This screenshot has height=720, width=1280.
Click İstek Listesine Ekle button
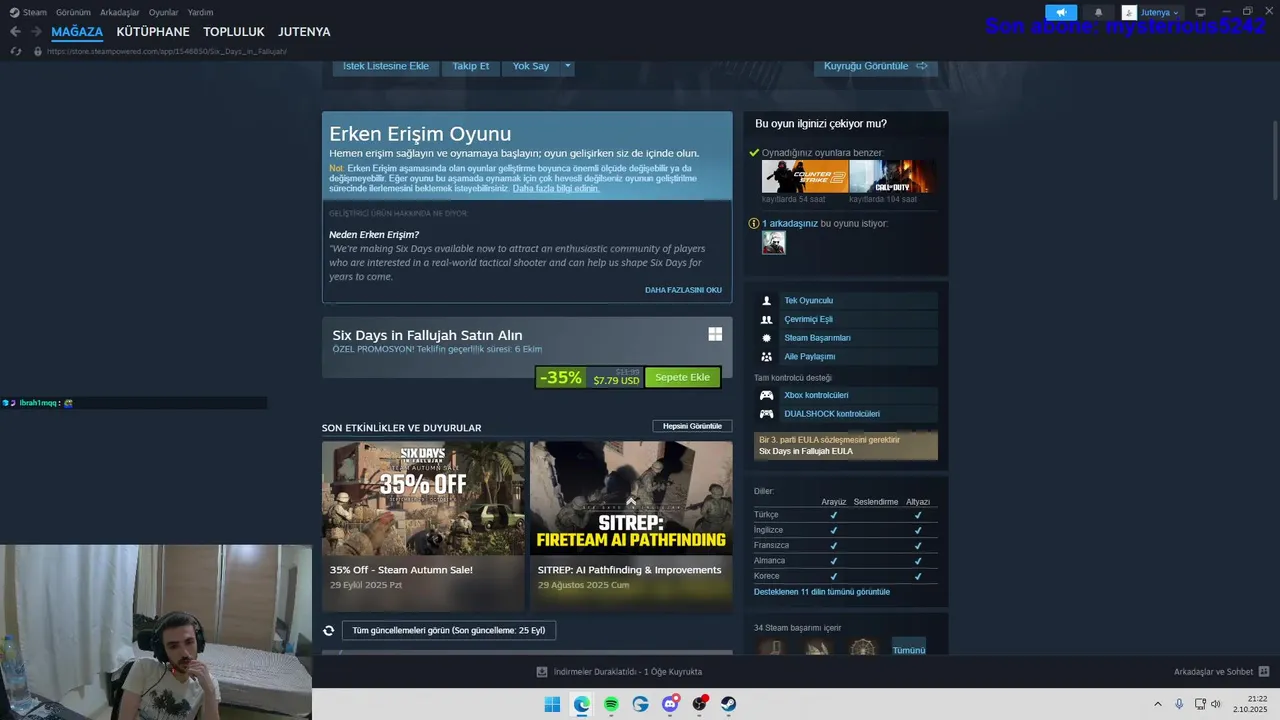[386, 66]
